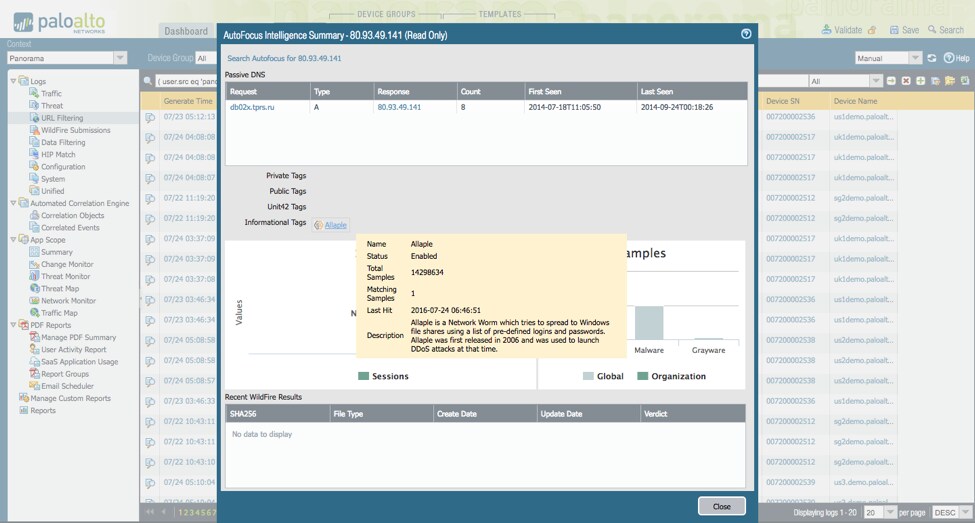Open HIP Match logs
This screenshot has width=975, height=523.
(58, 154)
